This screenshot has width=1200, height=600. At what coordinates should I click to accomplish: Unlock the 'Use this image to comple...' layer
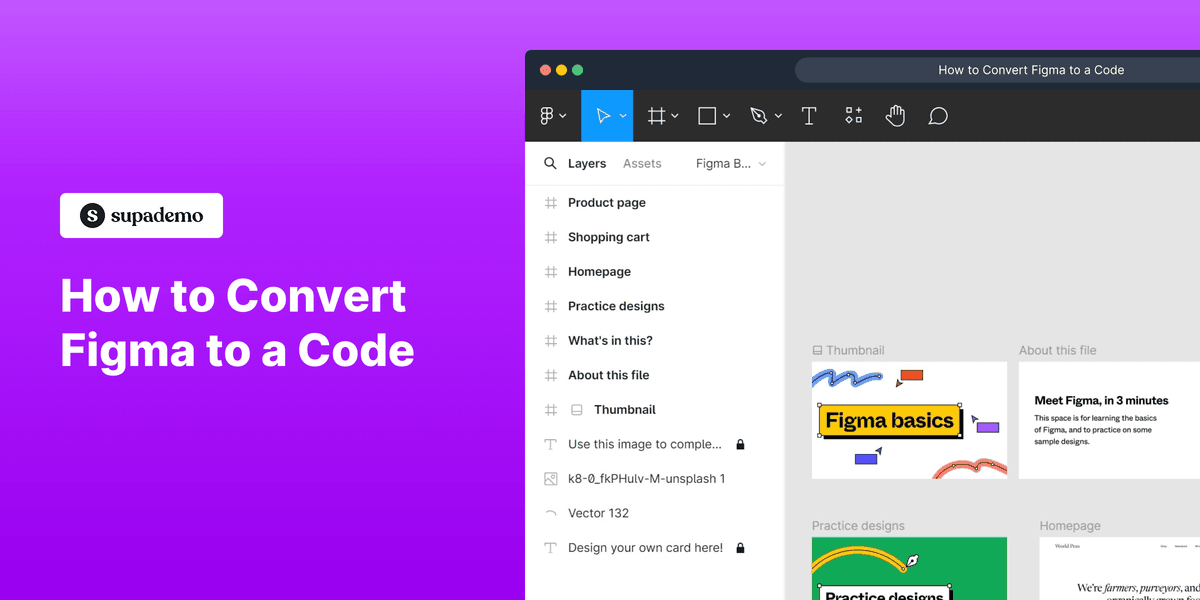[x=739, y=444]
